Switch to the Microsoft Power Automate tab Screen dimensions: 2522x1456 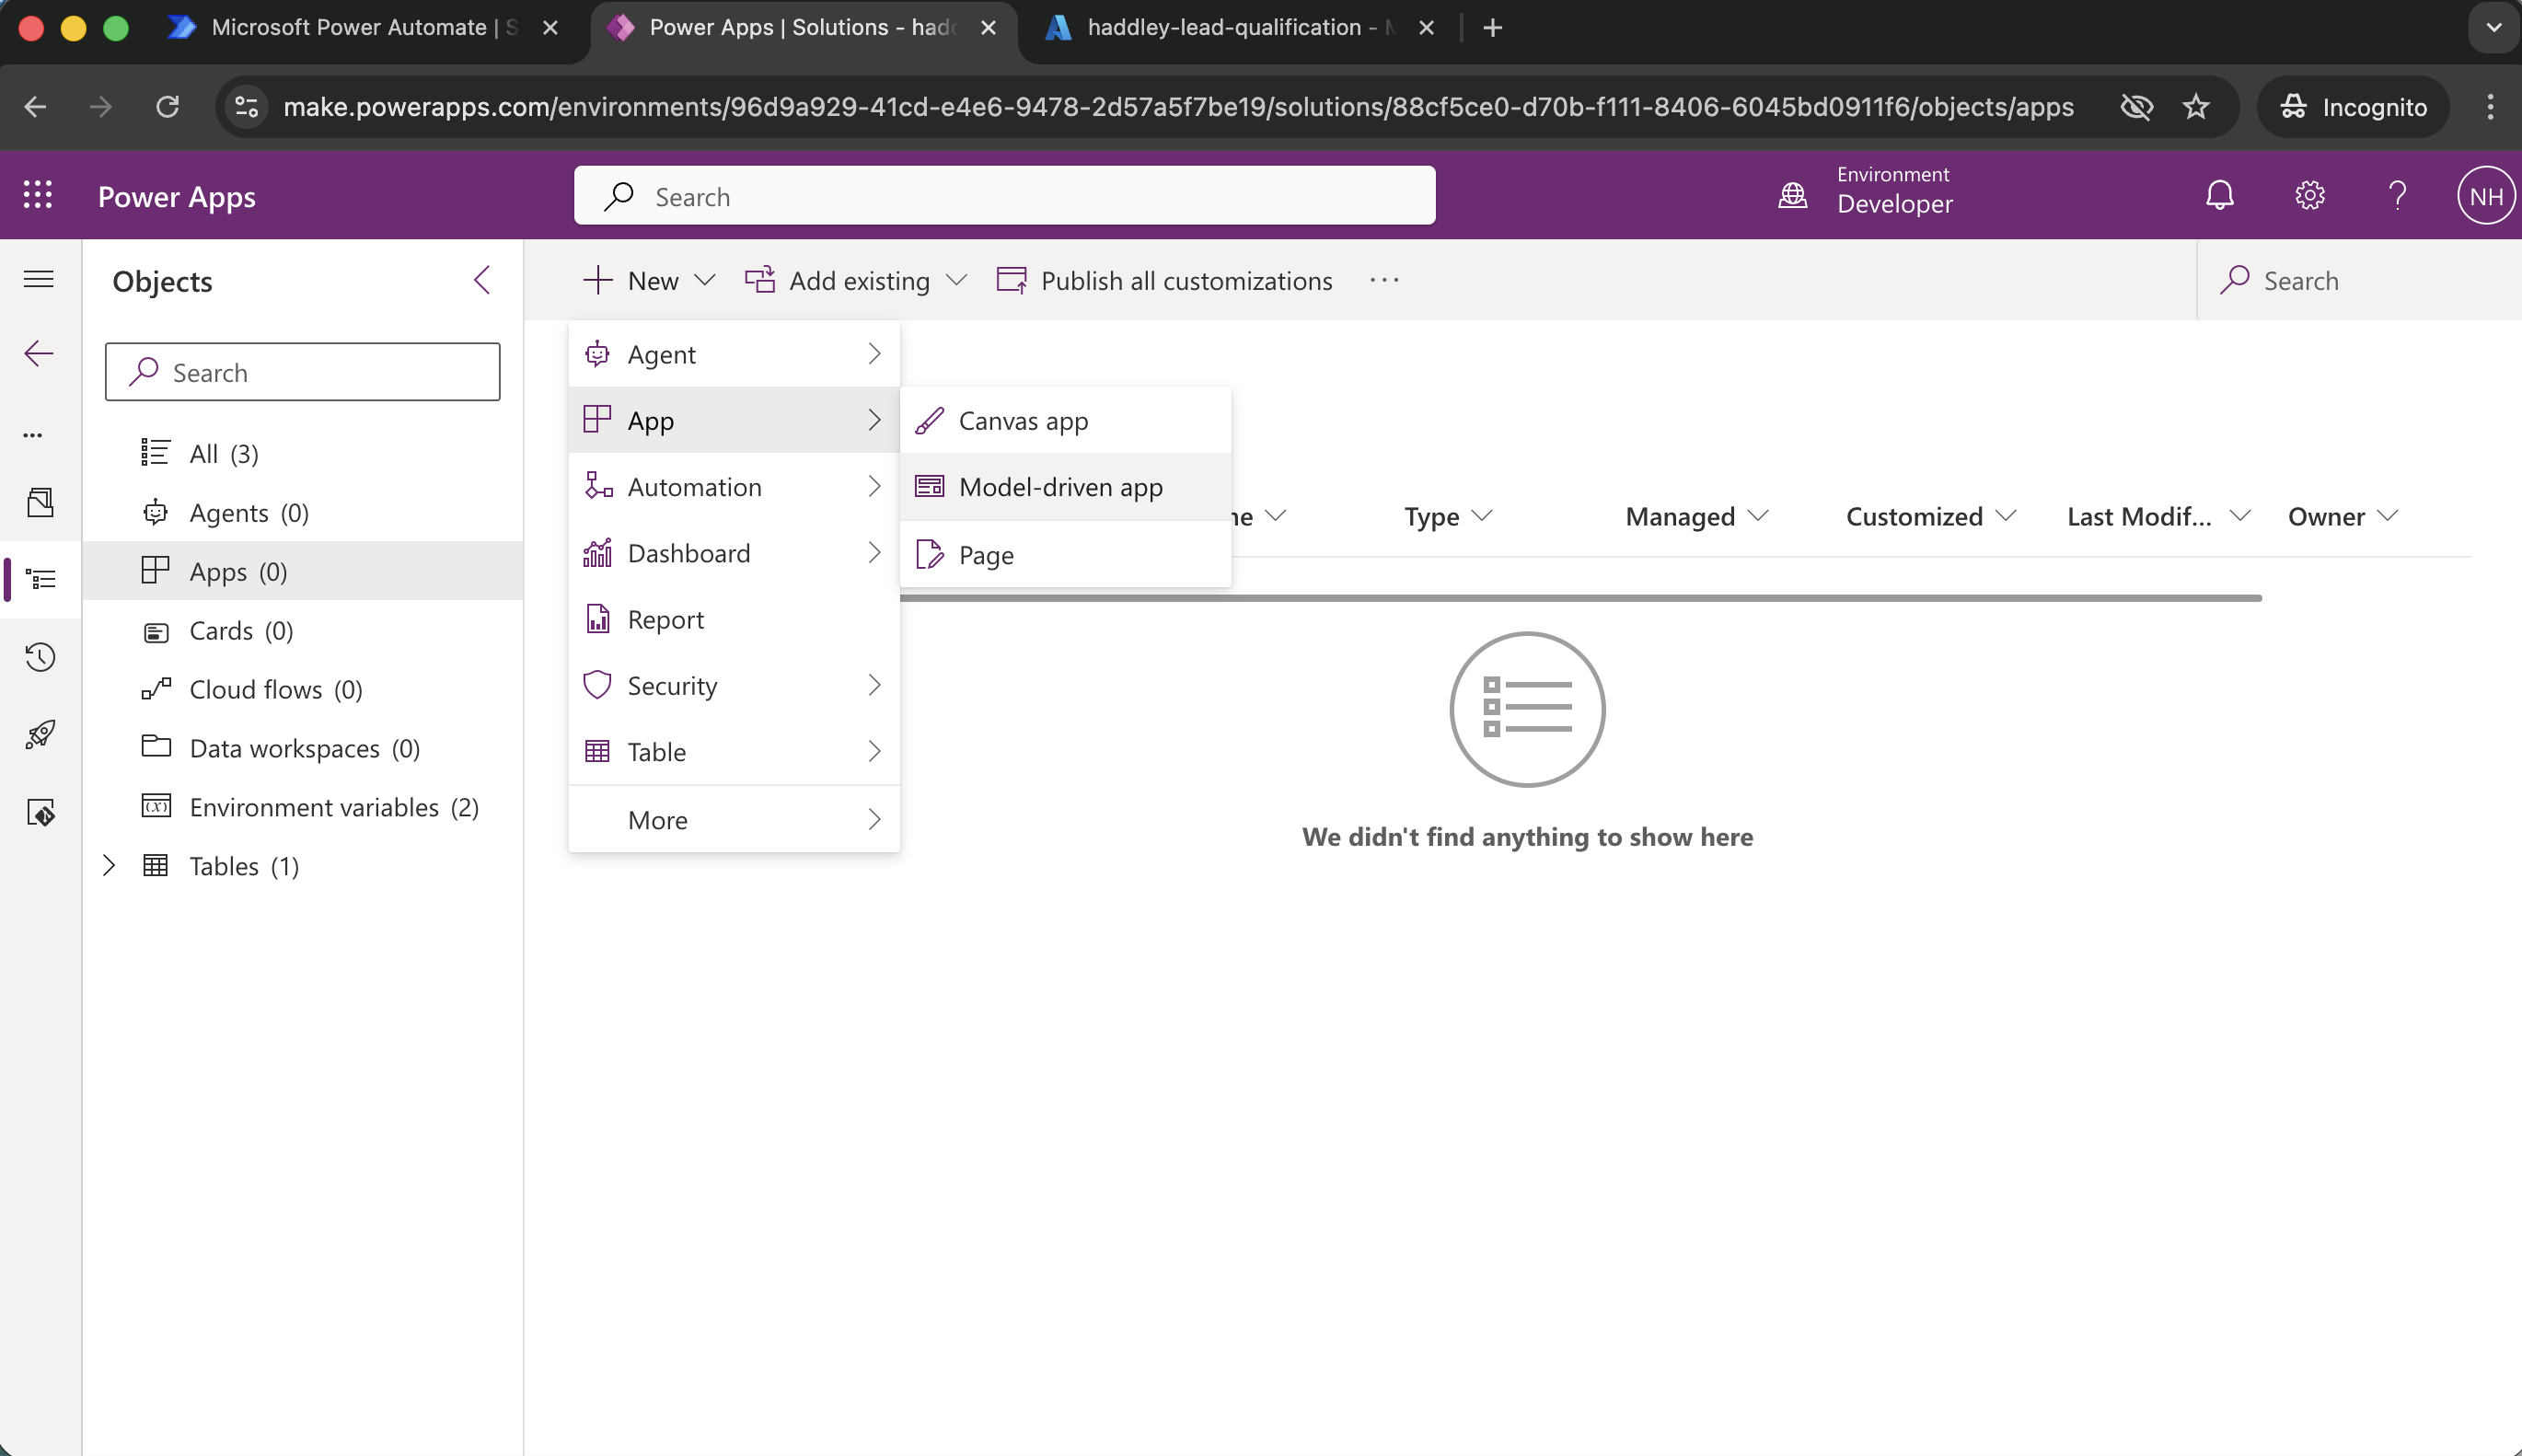363,28
